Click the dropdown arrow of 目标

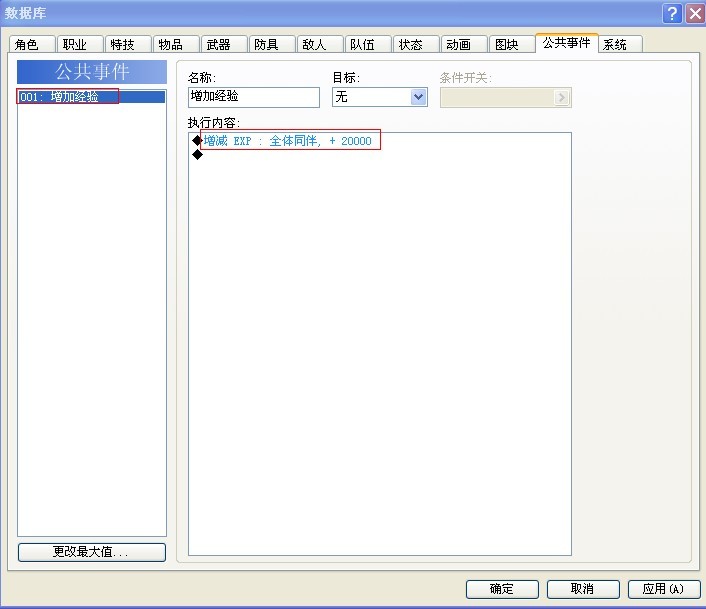(418, 97)
